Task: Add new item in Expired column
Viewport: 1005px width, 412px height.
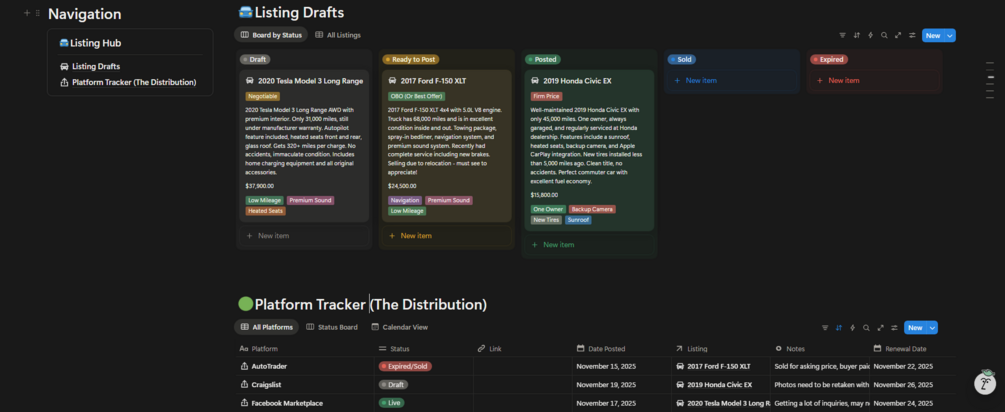Action: (x=874, y=81)
